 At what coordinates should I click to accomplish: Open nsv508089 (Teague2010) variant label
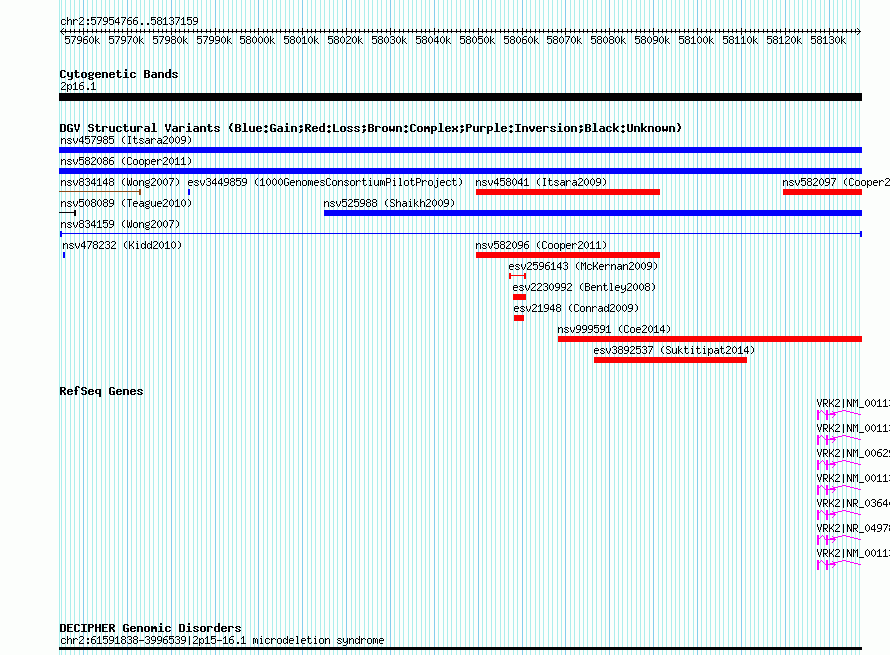point(126,203)
